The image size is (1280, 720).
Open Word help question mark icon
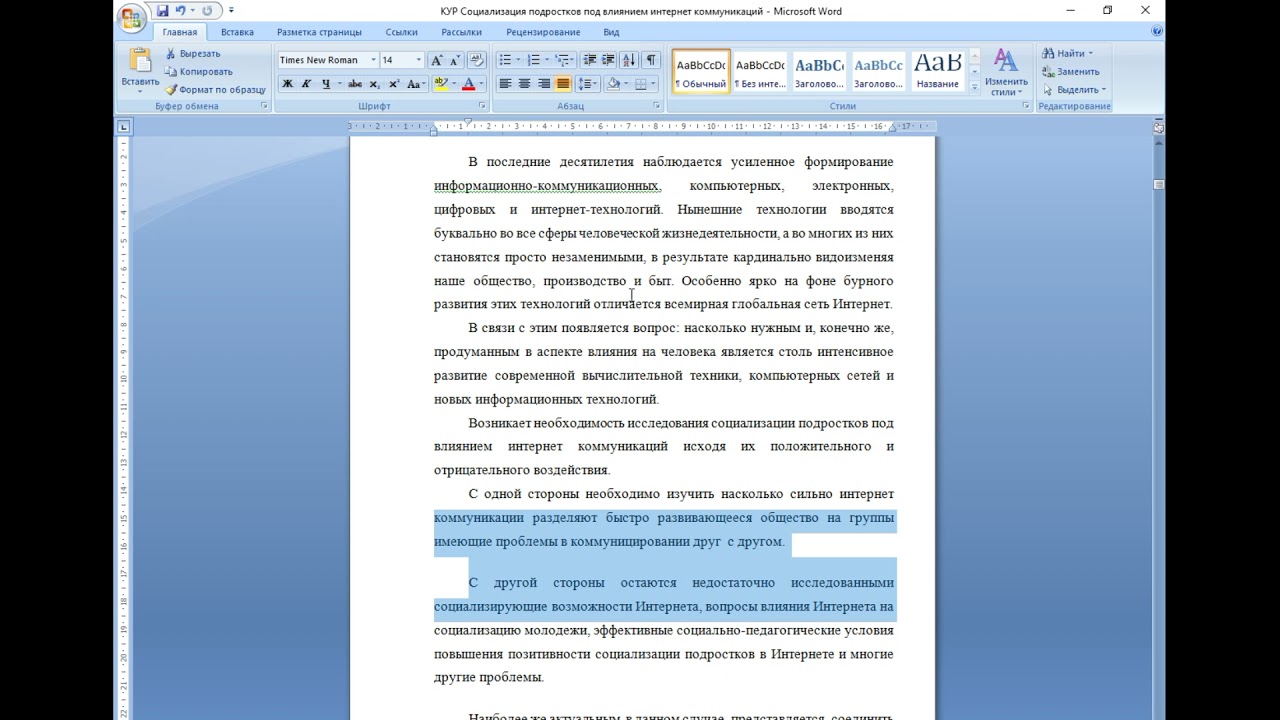[x=1157, y=32]
